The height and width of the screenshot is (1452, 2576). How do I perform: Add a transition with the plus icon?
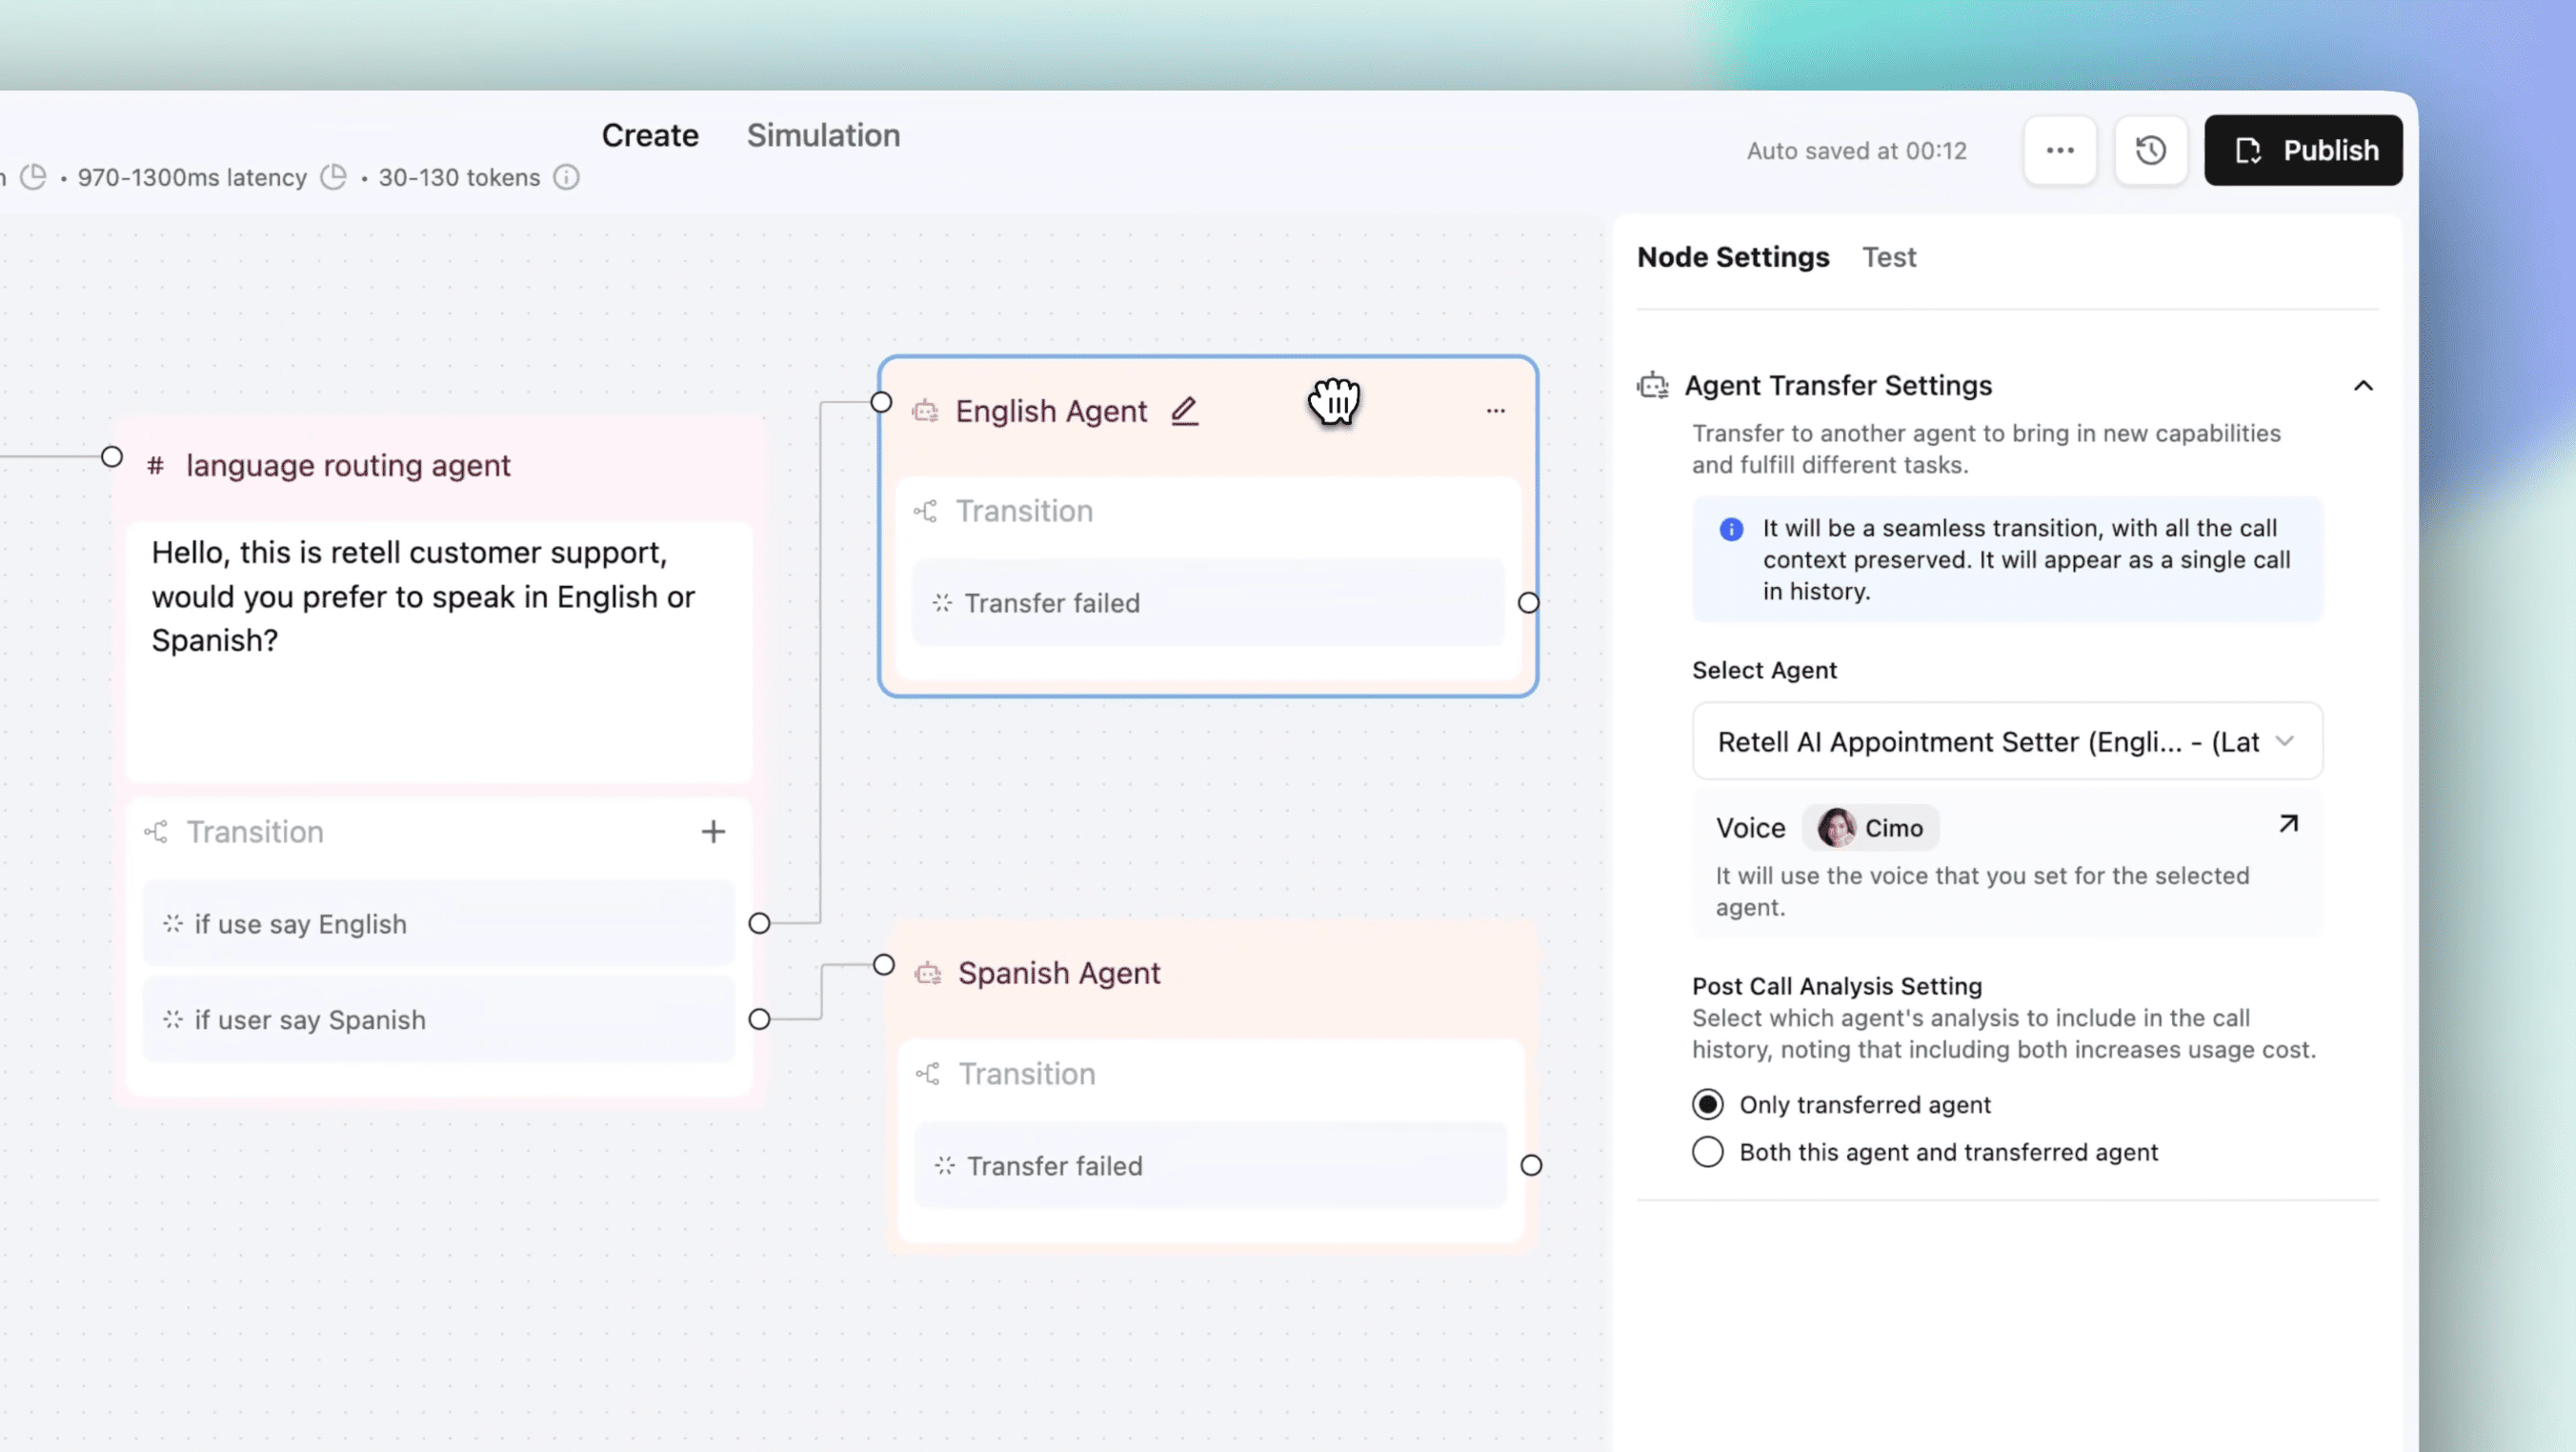click(713, 832)
